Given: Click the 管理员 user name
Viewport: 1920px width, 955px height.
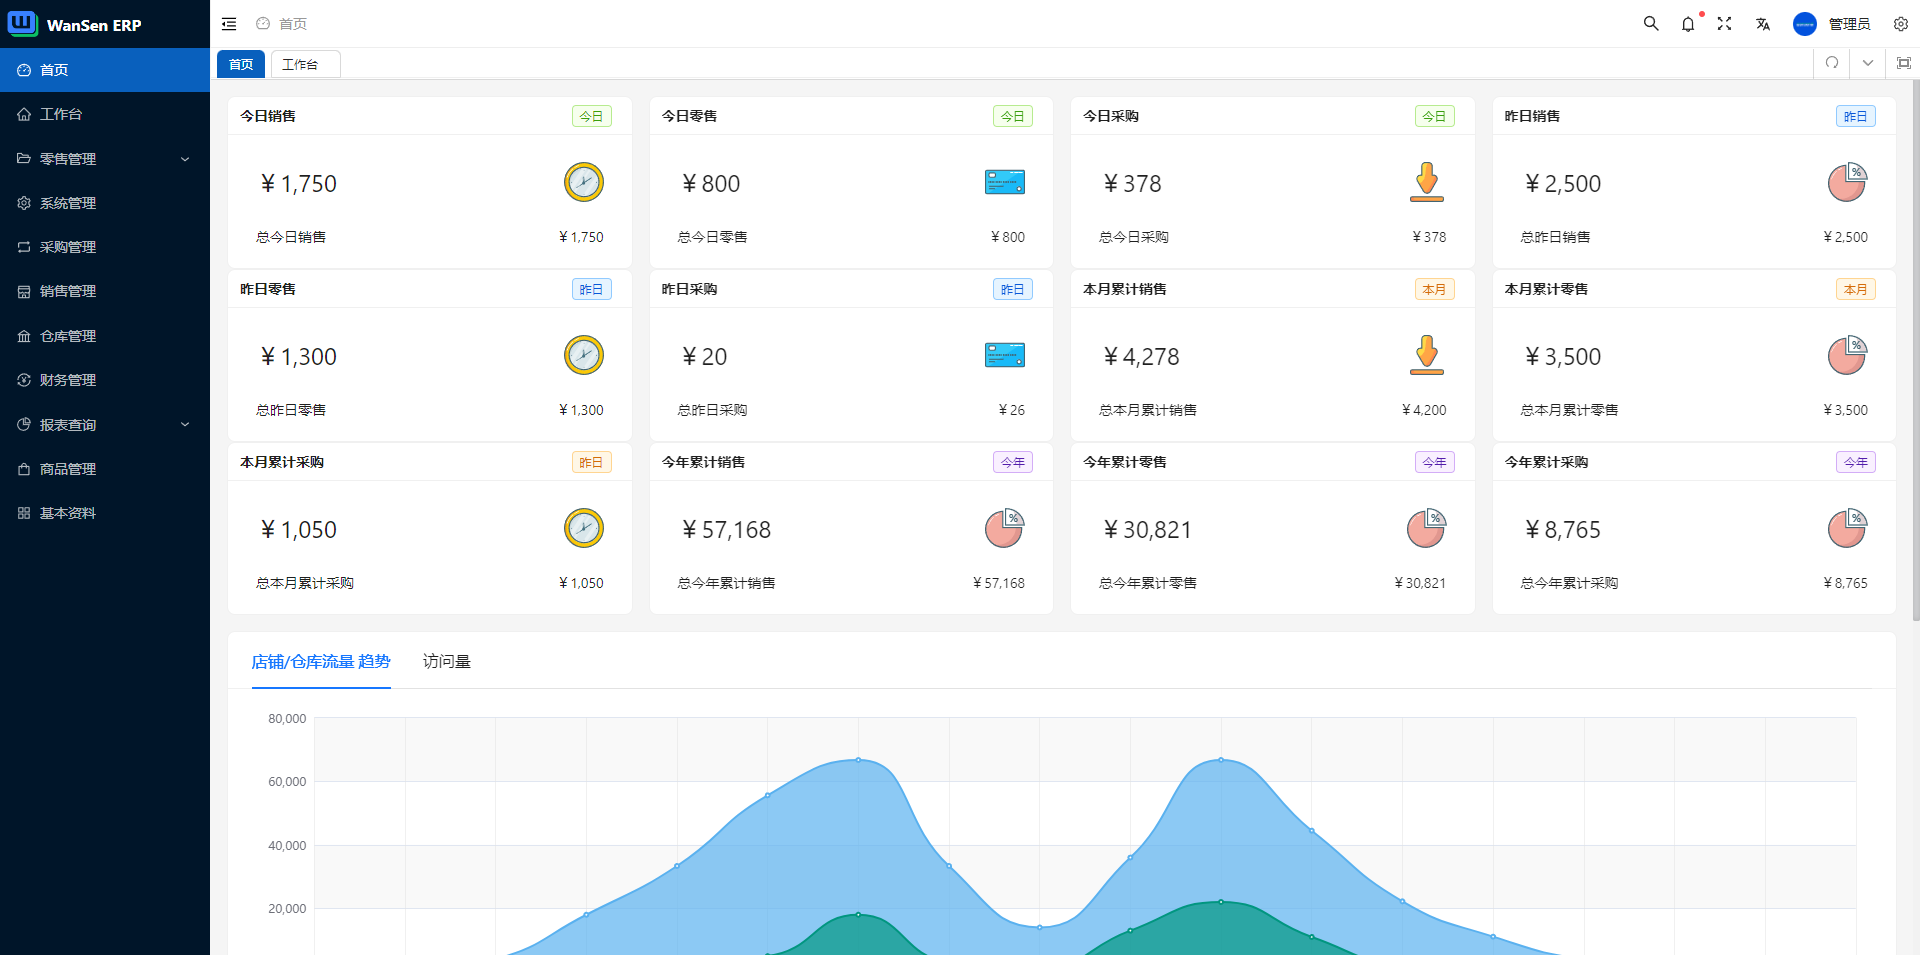Looking at the screenshot, I should [1849, 24].
